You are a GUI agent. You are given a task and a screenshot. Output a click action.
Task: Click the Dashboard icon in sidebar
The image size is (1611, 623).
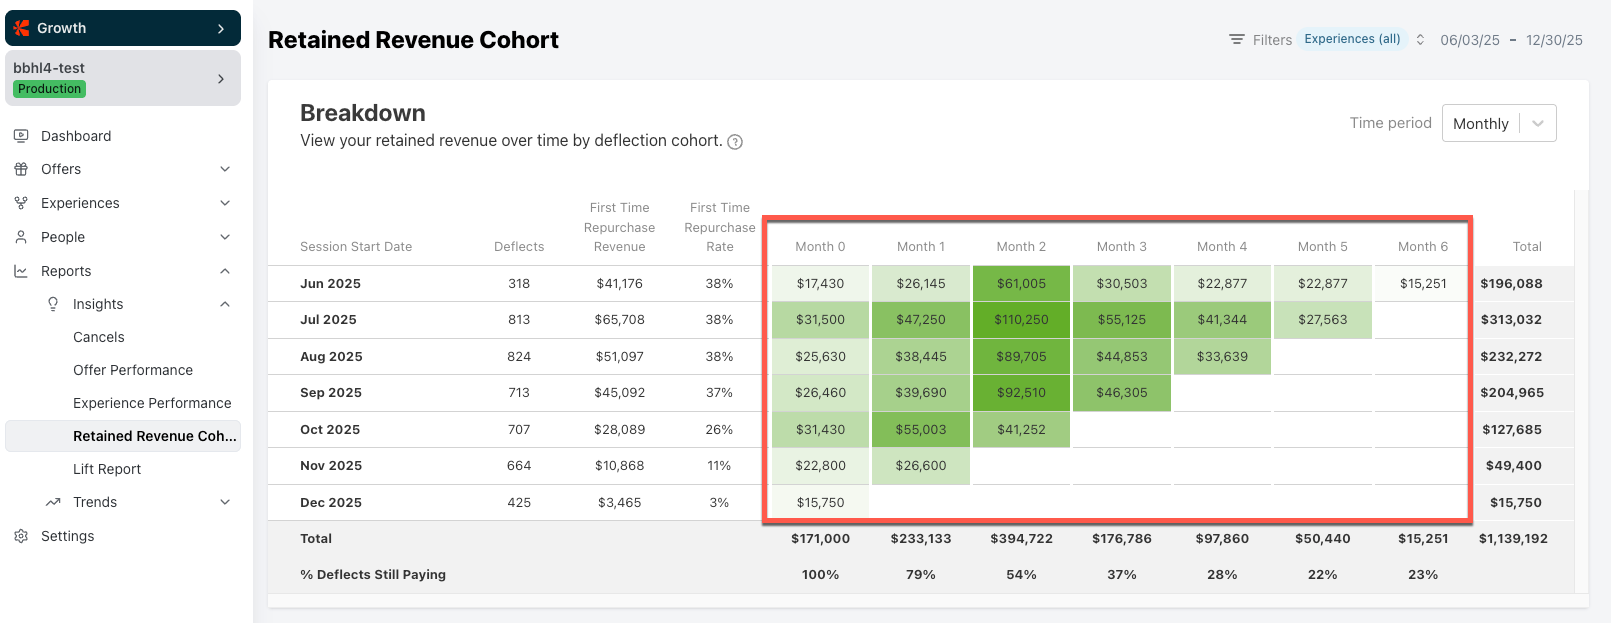21,136
